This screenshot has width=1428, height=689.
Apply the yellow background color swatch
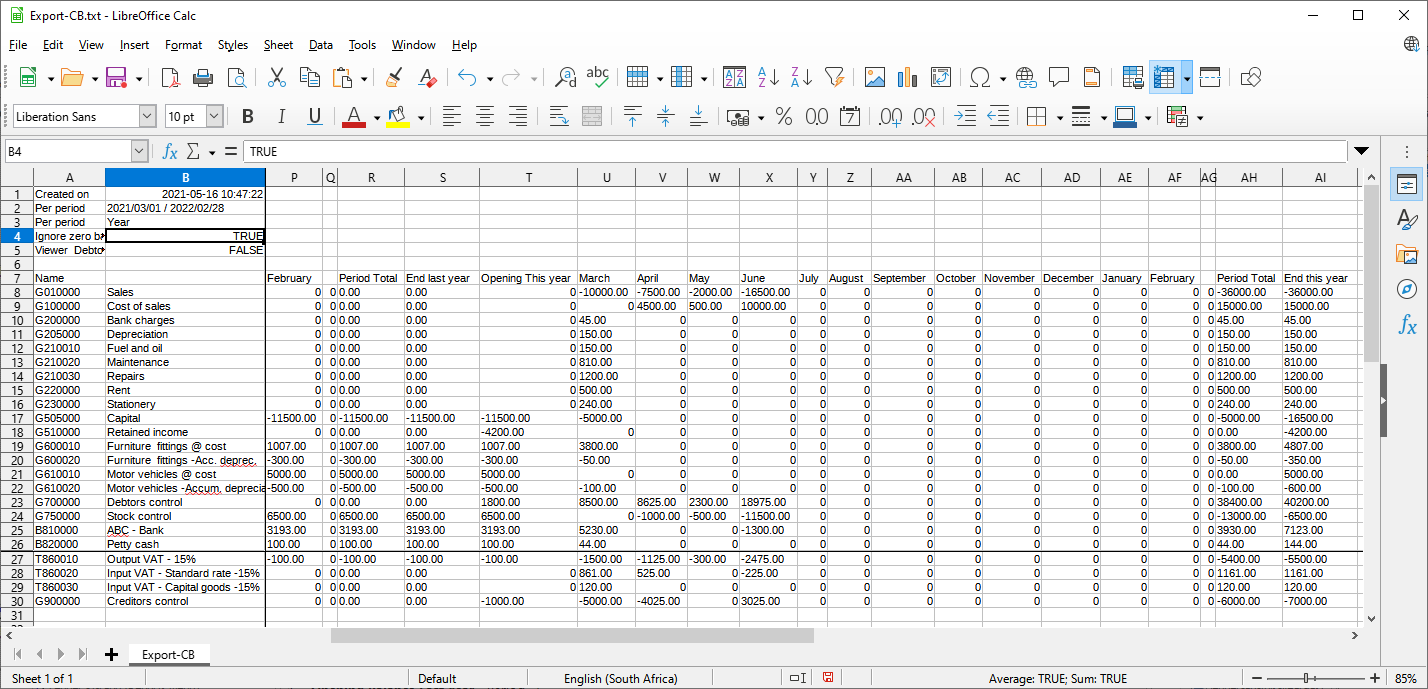coord(397,117)
